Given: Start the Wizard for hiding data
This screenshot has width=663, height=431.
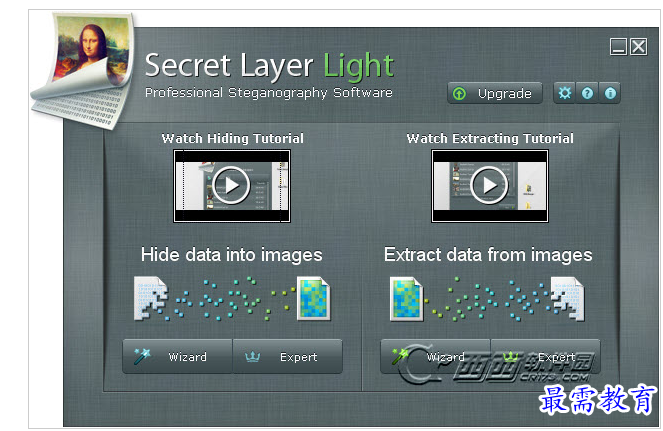Looking at the screenshot, I should tap(178, 357).
